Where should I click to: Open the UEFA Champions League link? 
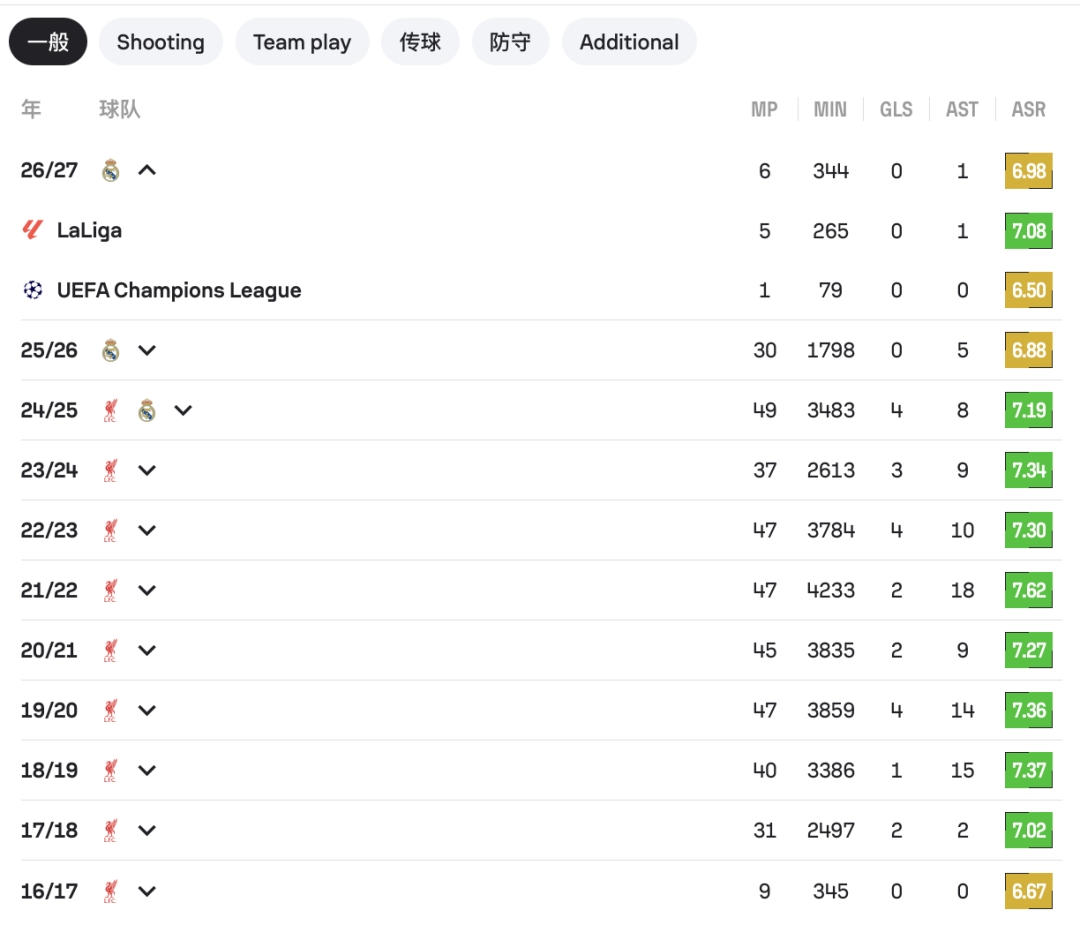pos(179,290)
